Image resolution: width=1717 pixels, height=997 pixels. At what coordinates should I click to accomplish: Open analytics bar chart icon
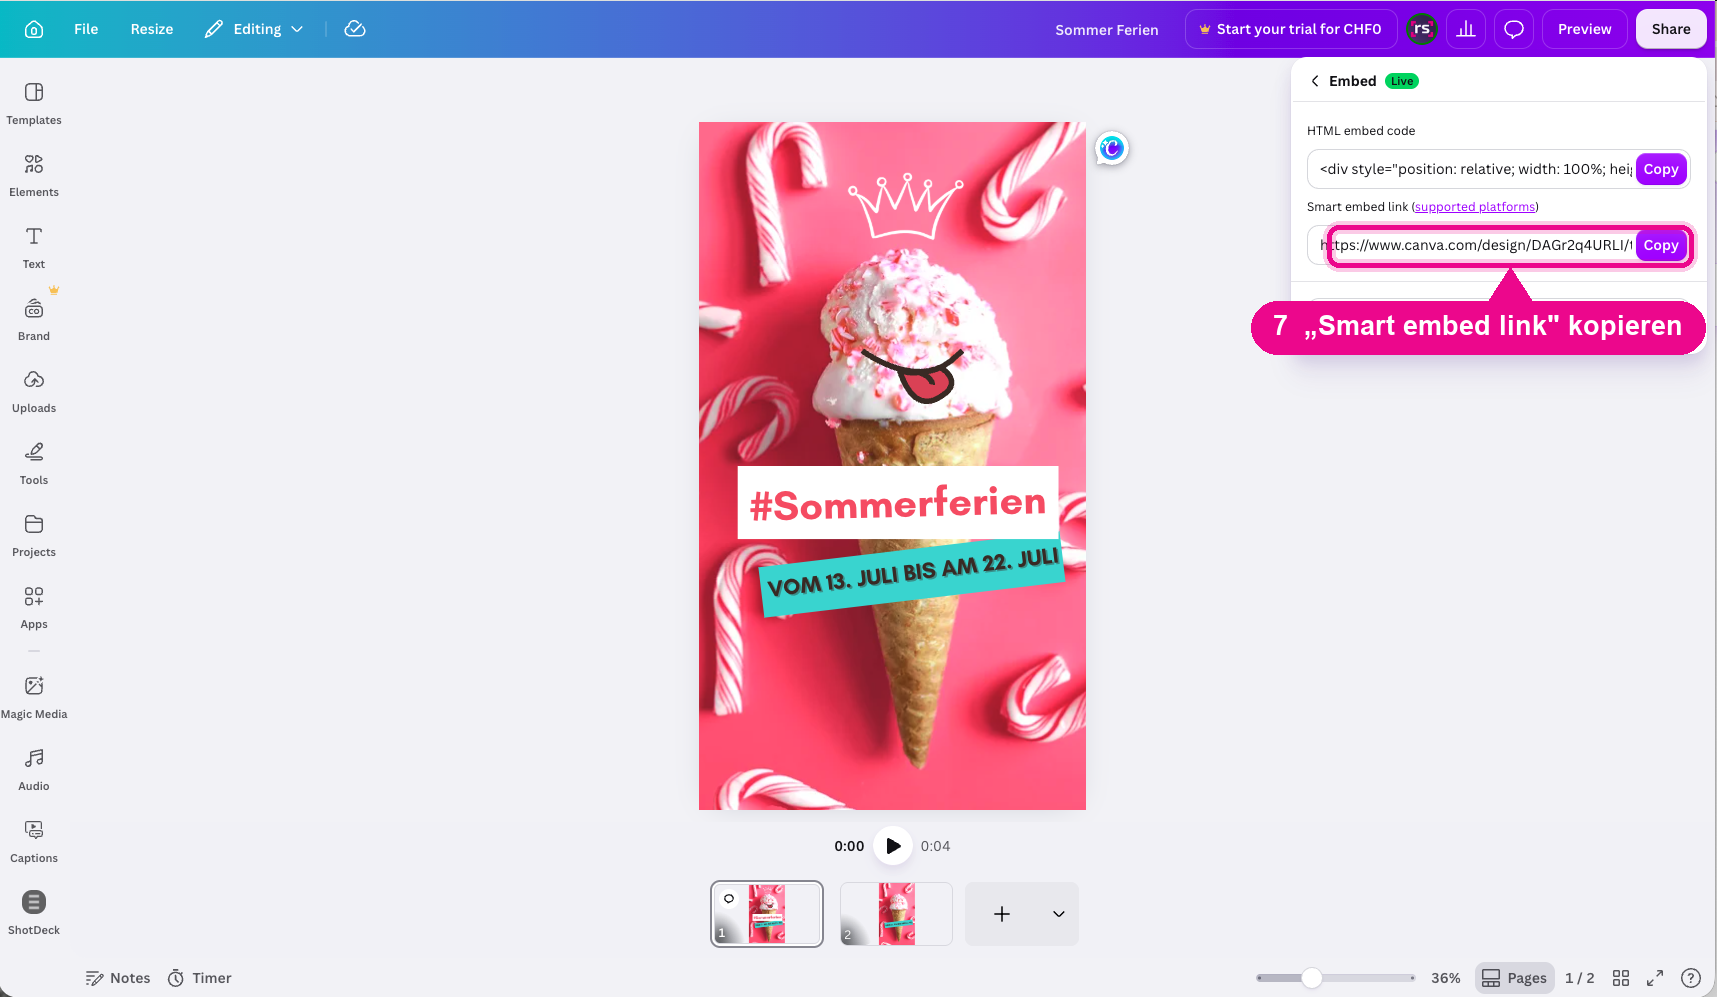pyautogui.click(x=1466, y=29)
